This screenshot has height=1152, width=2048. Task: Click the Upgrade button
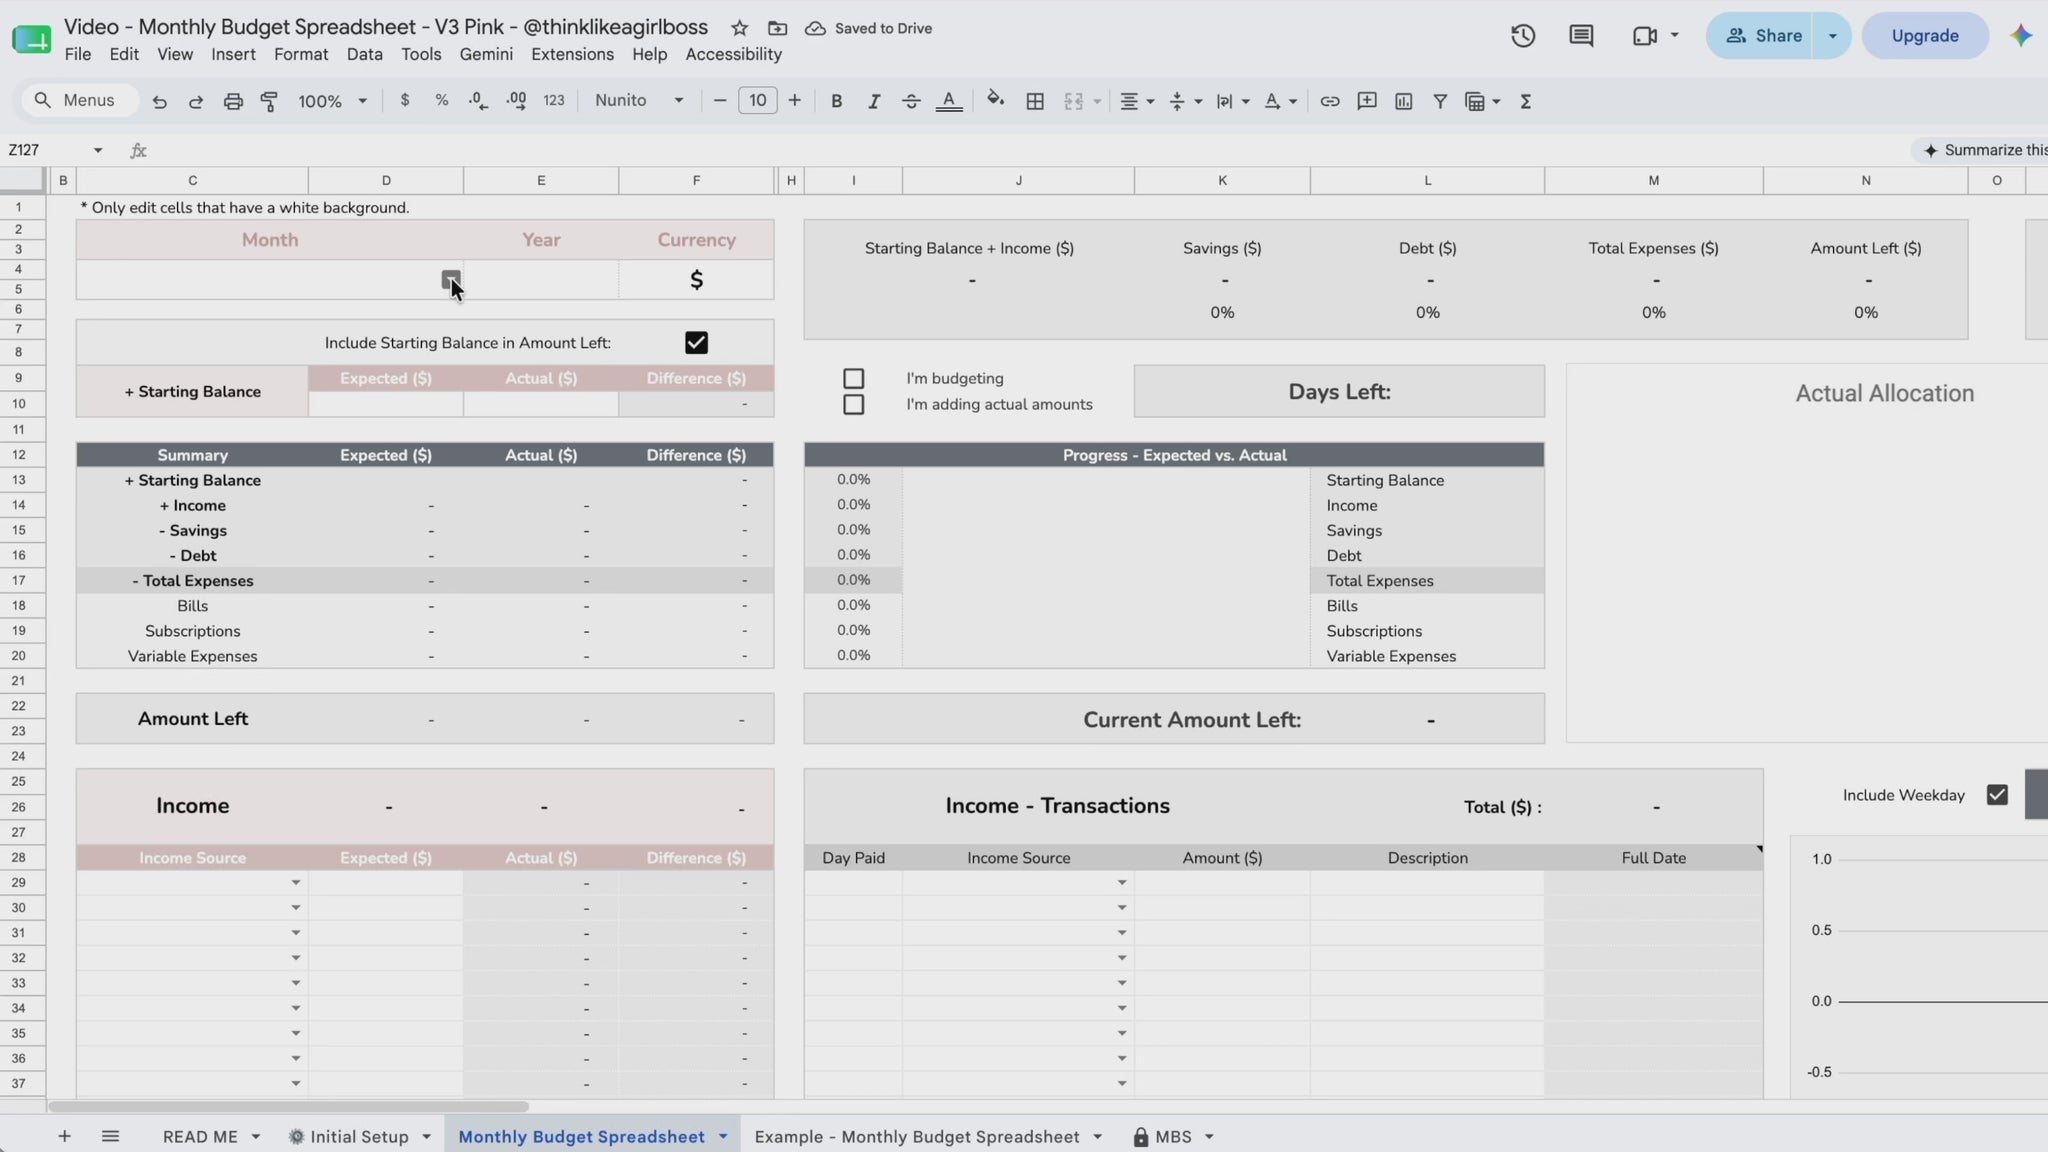[1925, 36]
